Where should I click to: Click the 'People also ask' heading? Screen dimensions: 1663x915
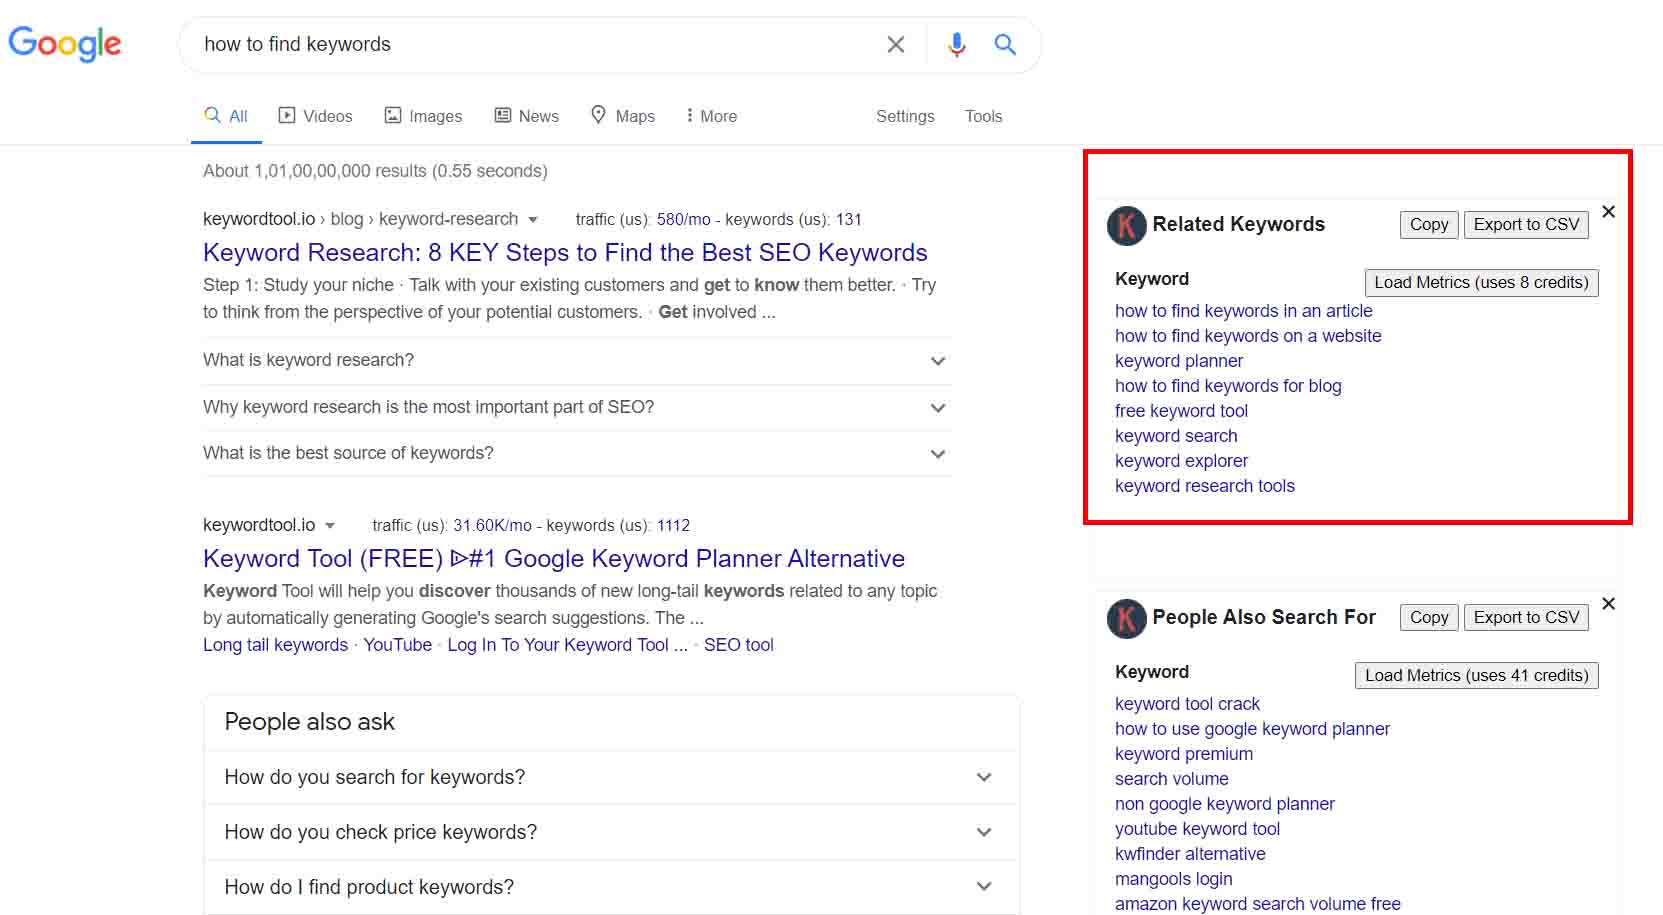click(x=309, y=722)
